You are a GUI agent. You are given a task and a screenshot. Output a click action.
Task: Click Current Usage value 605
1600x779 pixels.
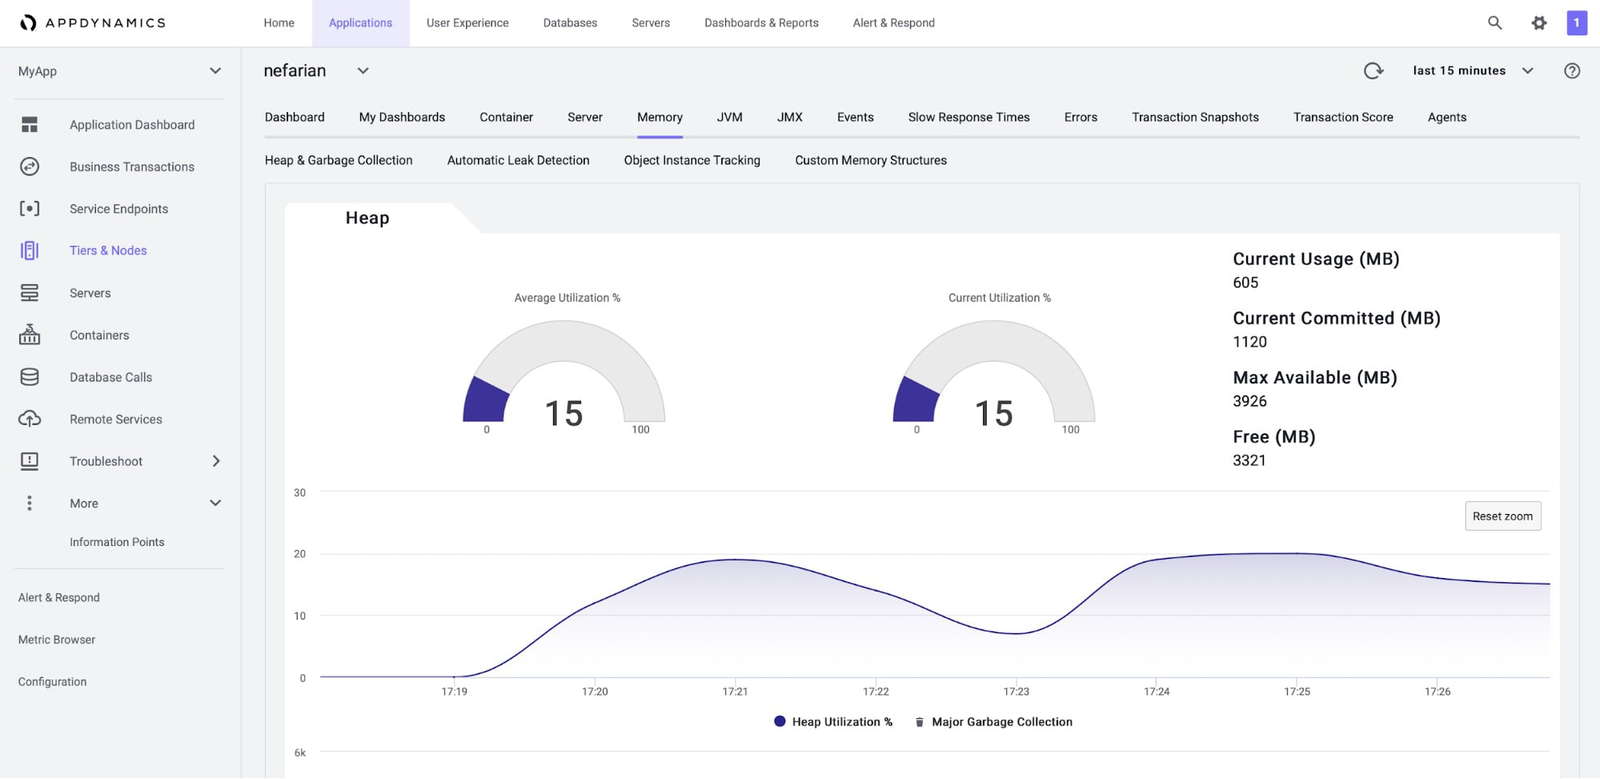click(x=1246, y=283)
